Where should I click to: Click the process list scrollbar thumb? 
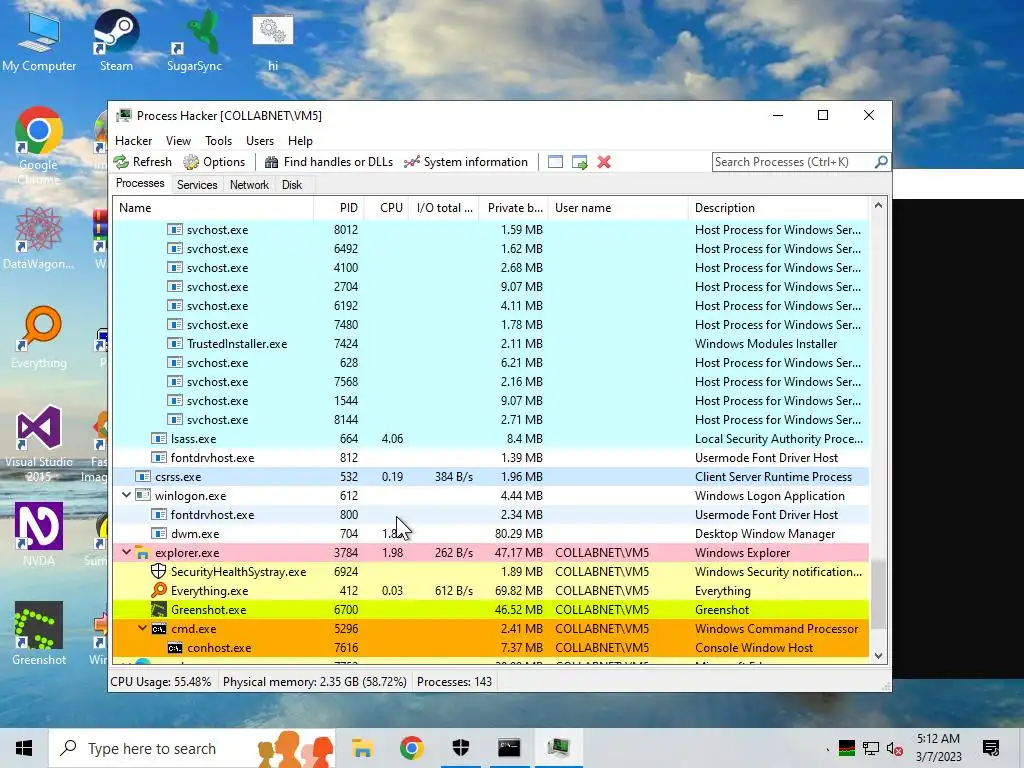tap(878, 595)
